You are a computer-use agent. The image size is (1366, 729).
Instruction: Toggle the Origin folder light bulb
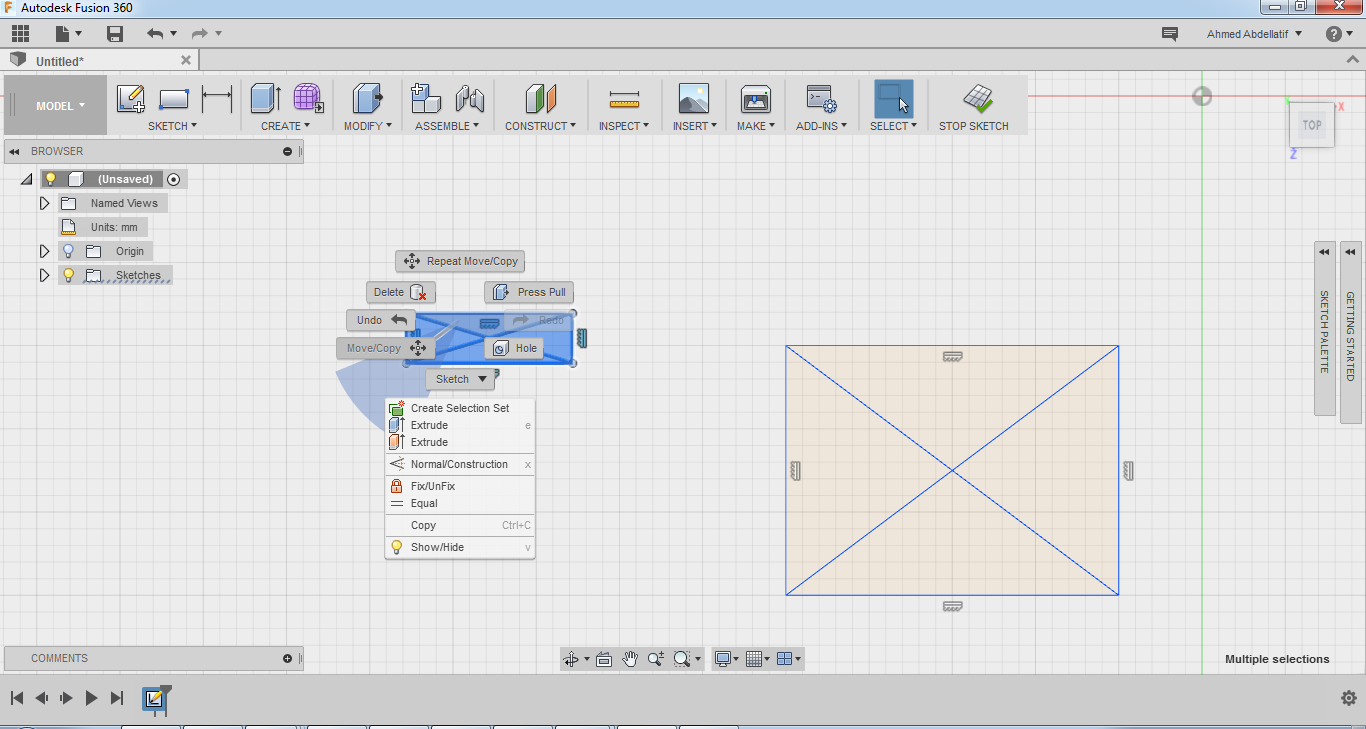click(x=68, y=251)
